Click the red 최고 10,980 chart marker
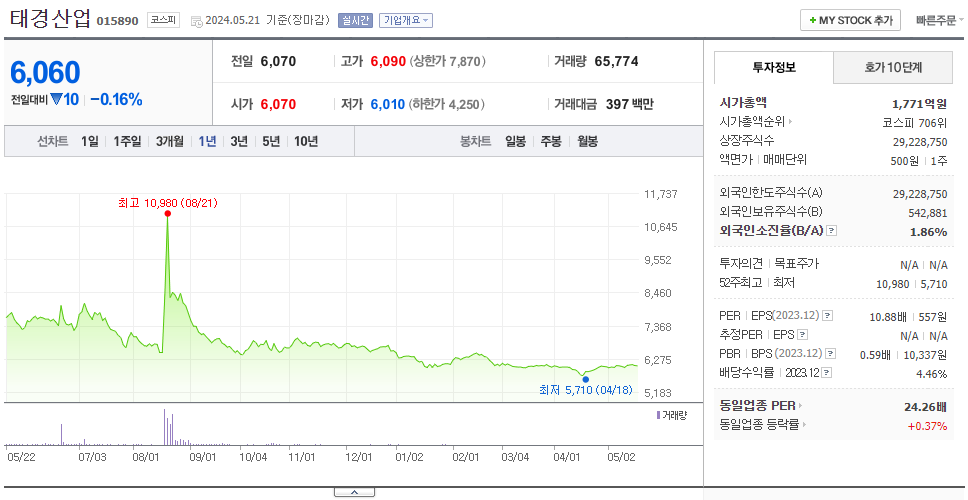Image resolution: width=968 pixels, height=500 pixels. [167, 214]
